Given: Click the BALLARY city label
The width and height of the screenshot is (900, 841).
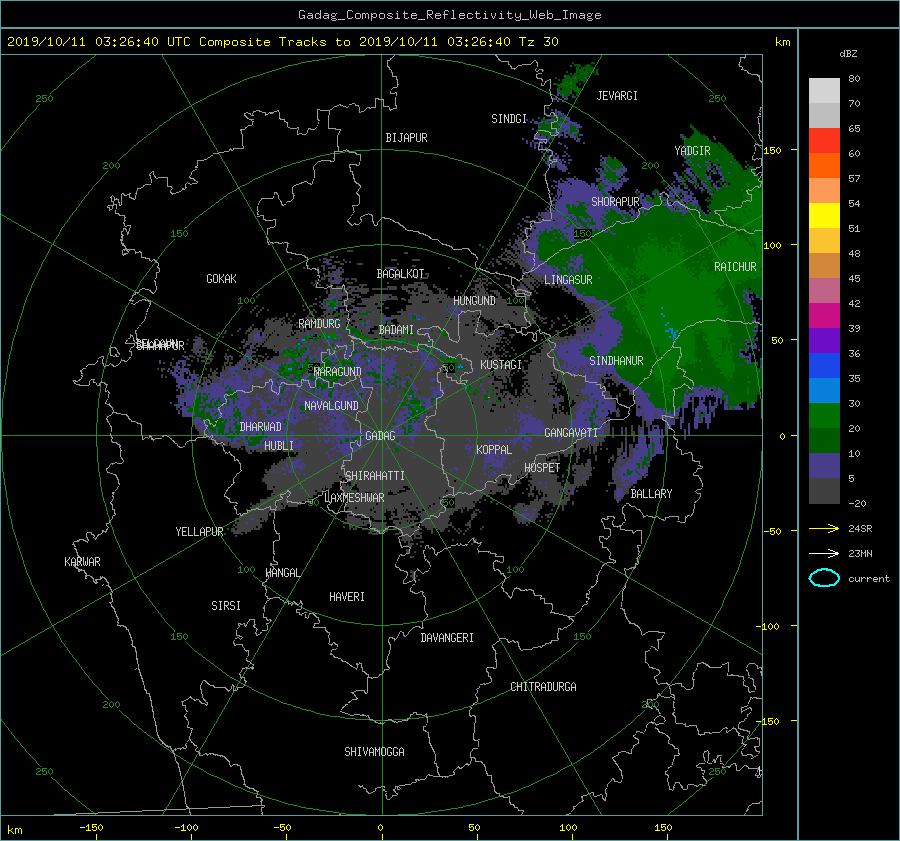Looking at the screenshot, I should 651,494.
